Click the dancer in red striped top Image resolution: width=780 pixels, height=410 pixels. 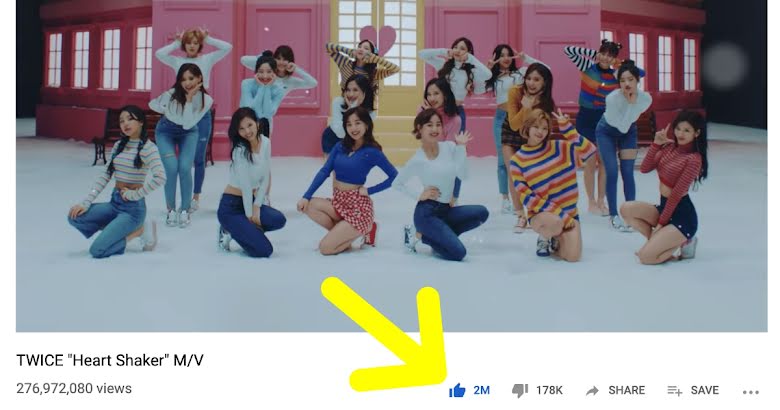point(667,187)
